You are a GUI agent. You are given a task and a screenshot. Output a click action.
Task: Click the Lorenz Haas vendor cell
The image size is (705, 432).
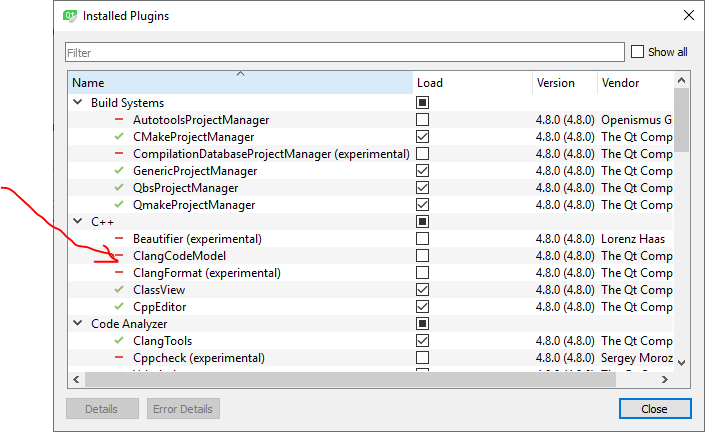click(x=633, y=239)
